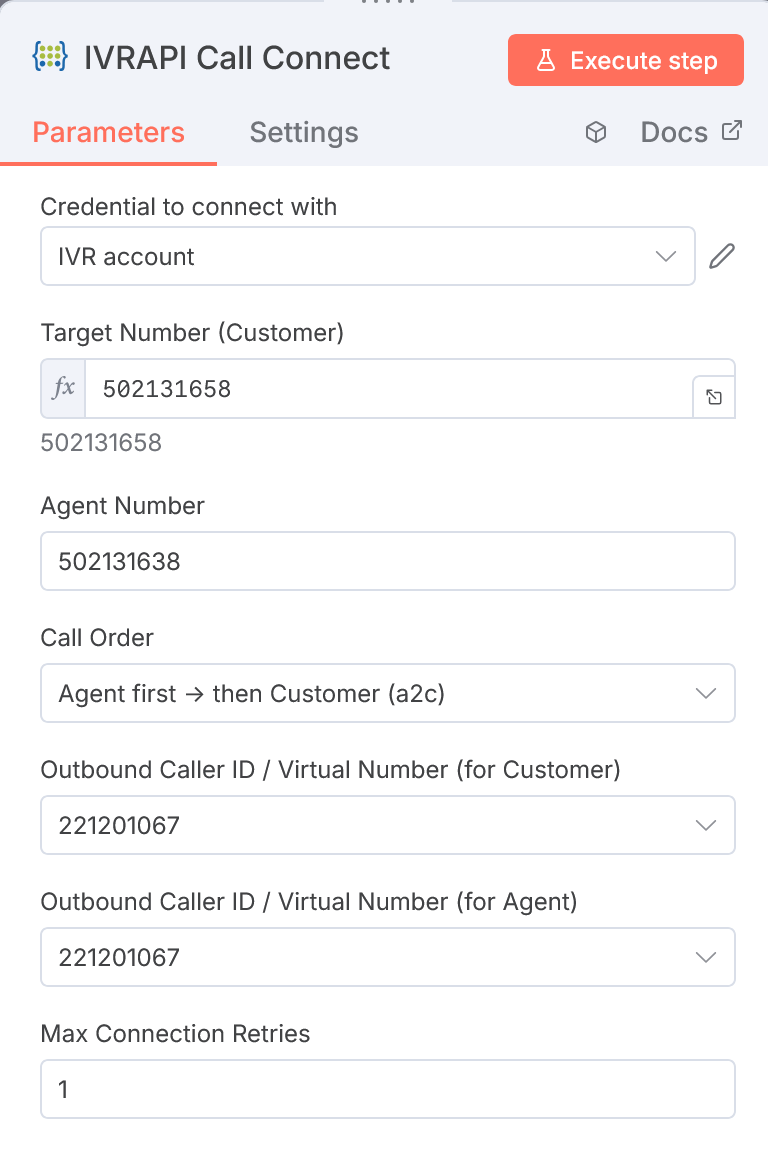
Task: Open the Call Order dropdown
Action: click(x=388, y=693)
